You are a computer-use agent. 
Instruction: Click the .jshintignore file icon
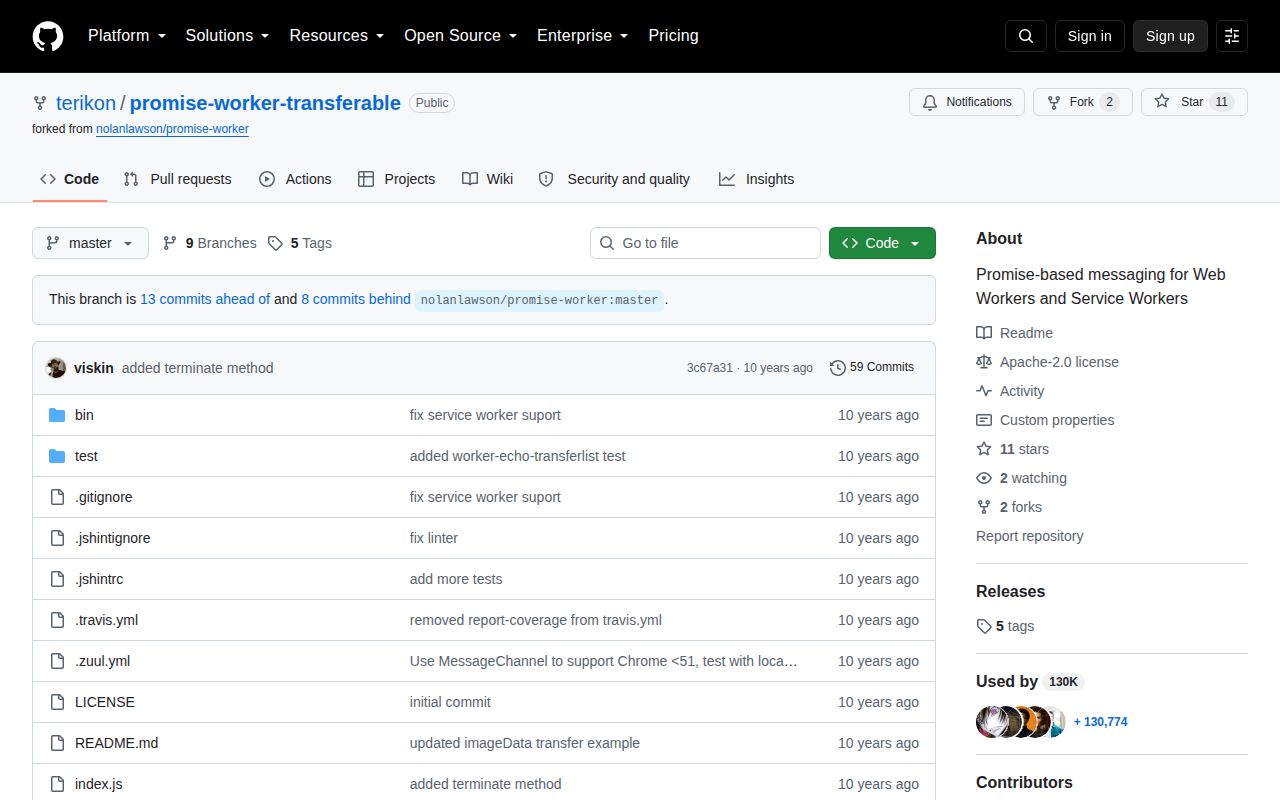pos(57,538)
